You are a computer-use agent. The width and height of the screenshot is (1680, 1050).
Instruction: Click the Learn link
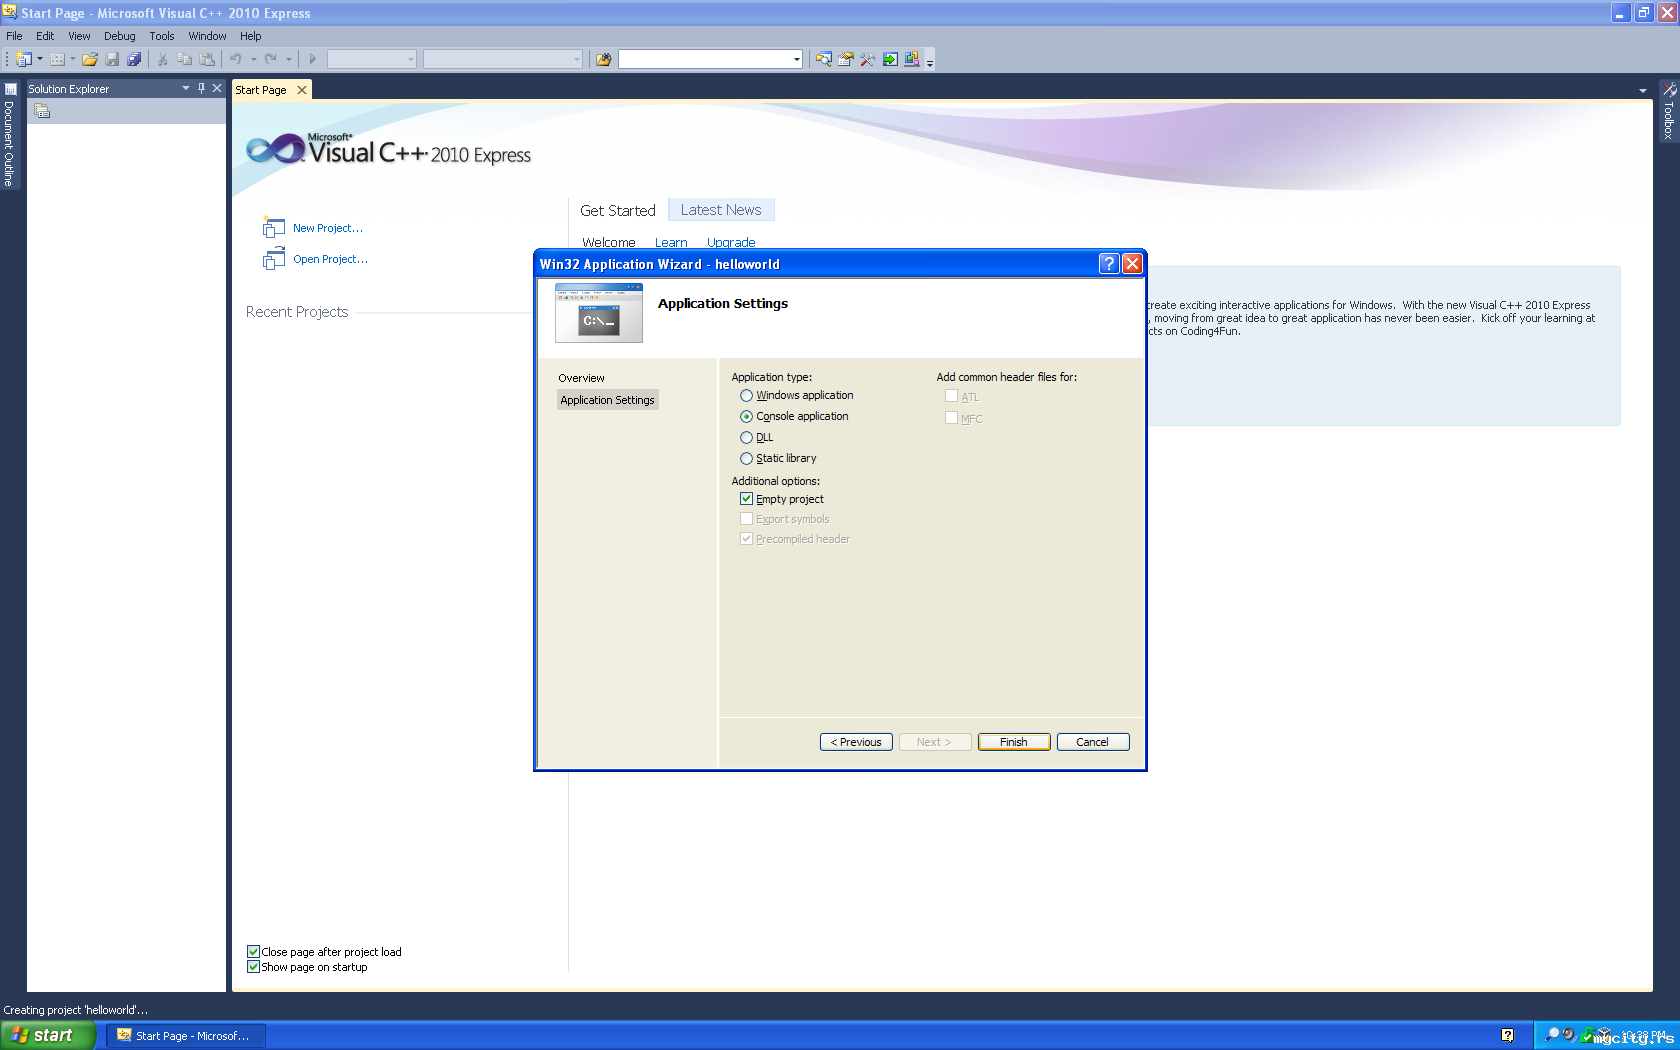(x=671, y=243)
